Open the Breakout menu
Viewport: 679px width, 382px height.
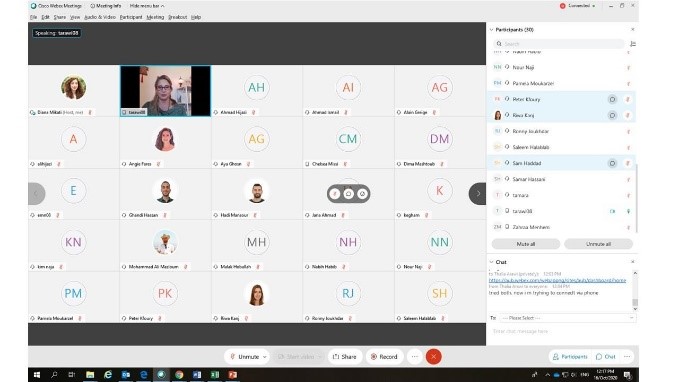tap(177, 17)
